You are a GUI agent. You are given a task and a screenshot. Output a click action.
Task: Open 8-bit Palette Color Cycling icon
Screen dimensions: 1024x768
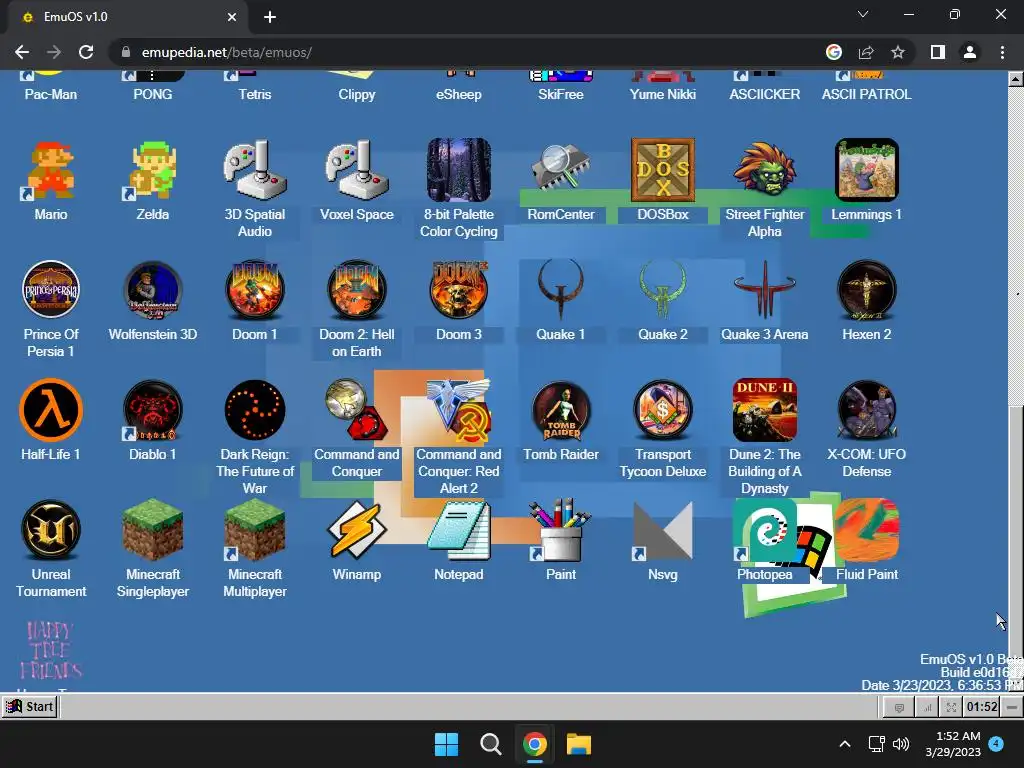tap(458, 171)
